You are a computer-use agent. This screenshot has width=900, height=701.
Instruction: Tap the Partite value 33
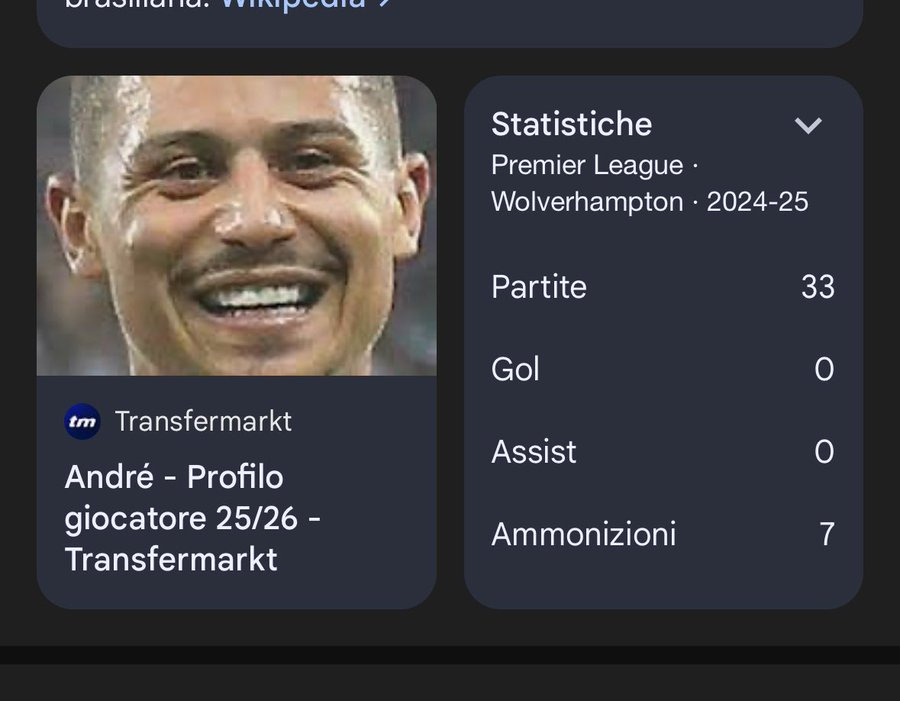click(x=818, y=286)
